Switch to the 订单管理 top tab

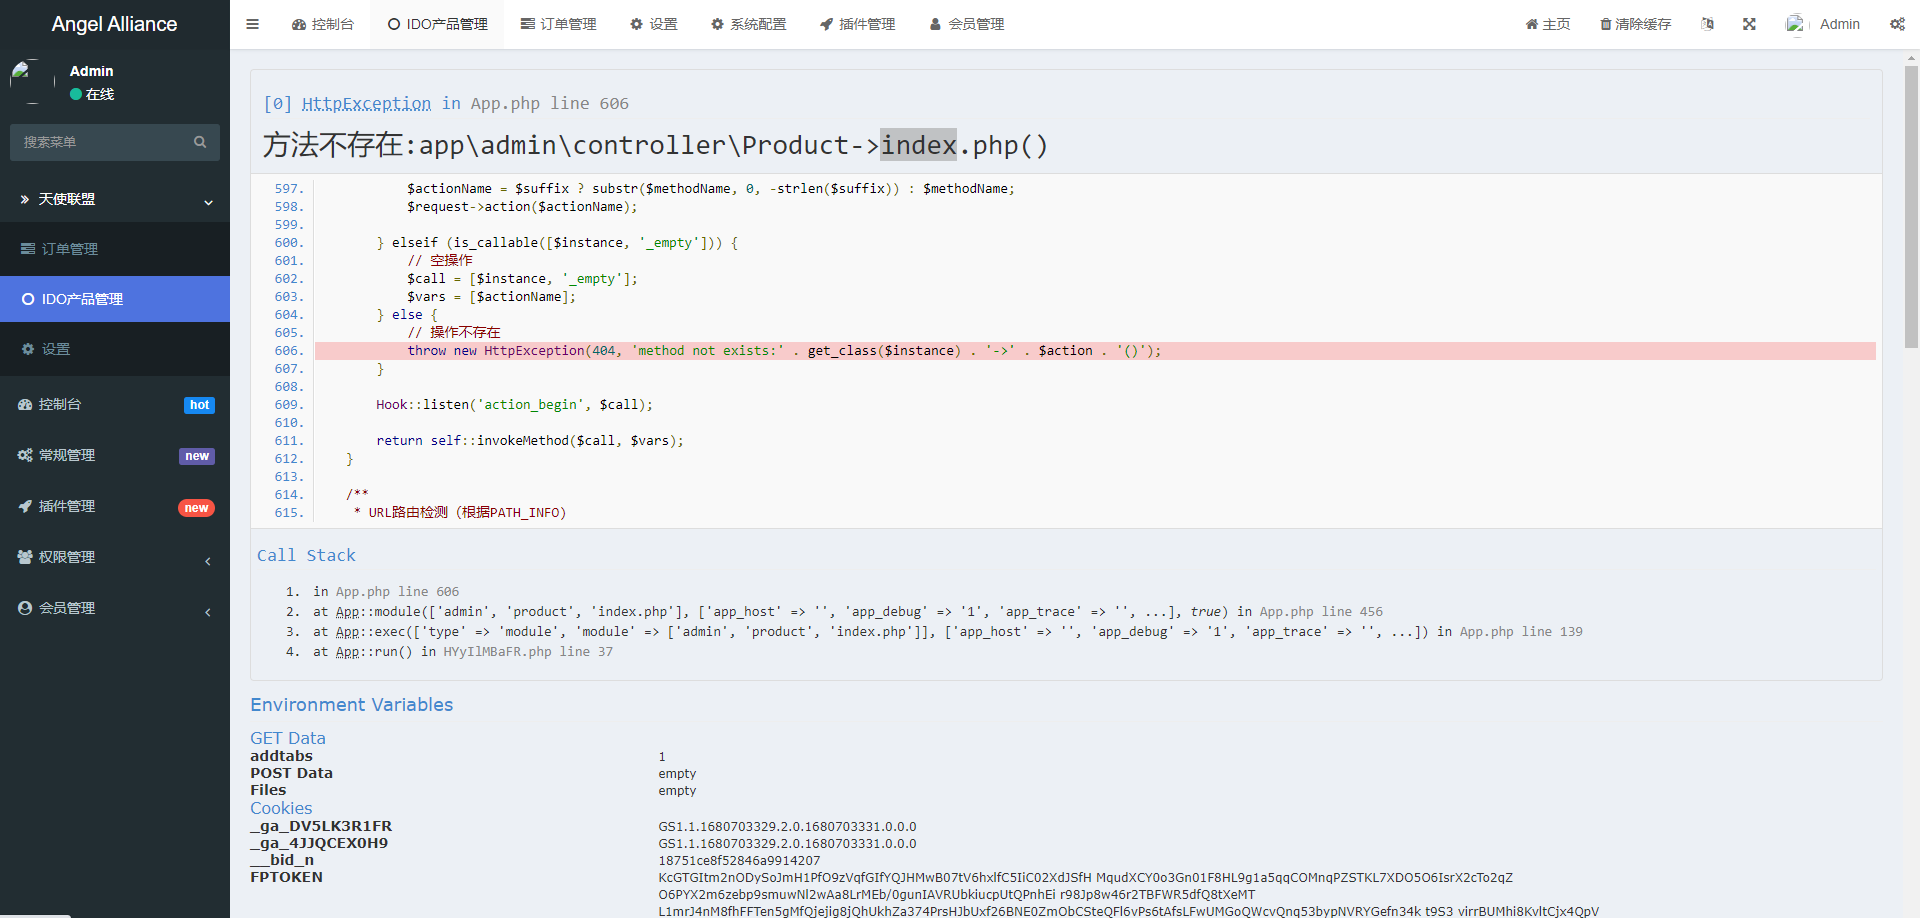point(558,24)
